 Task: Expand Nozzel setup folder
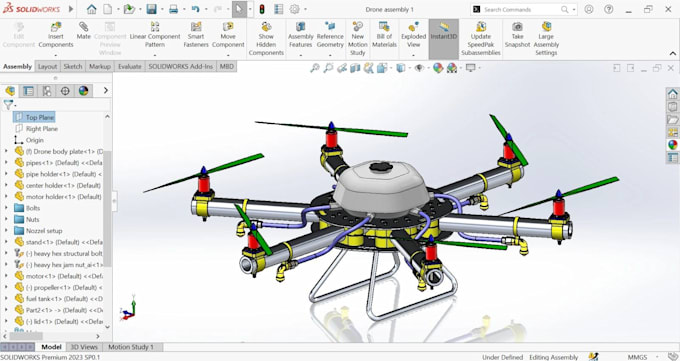[x=6, y=230]
